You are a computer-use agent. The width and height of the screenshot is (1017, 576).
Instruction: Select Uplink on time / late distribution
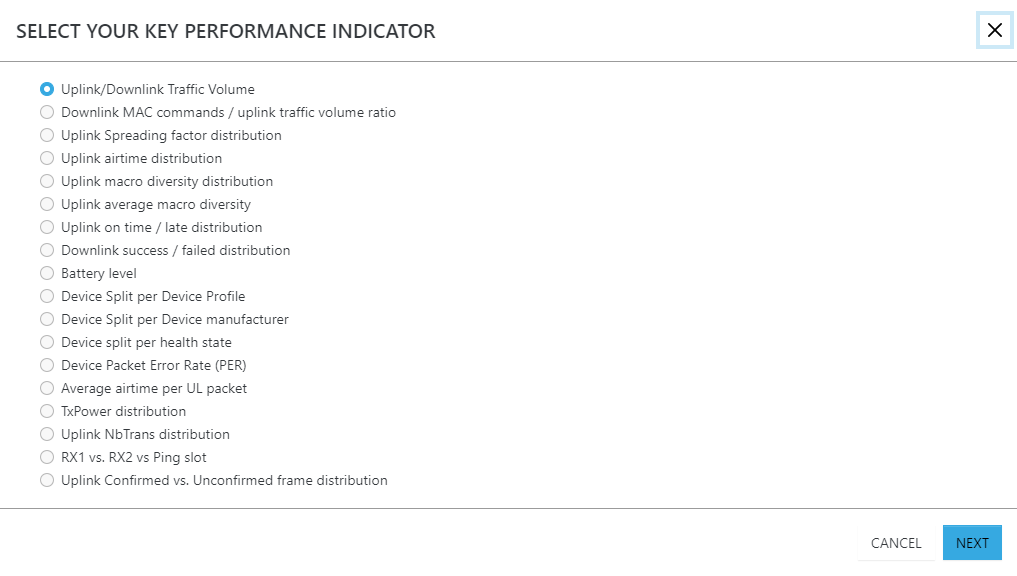pos(47,227)
